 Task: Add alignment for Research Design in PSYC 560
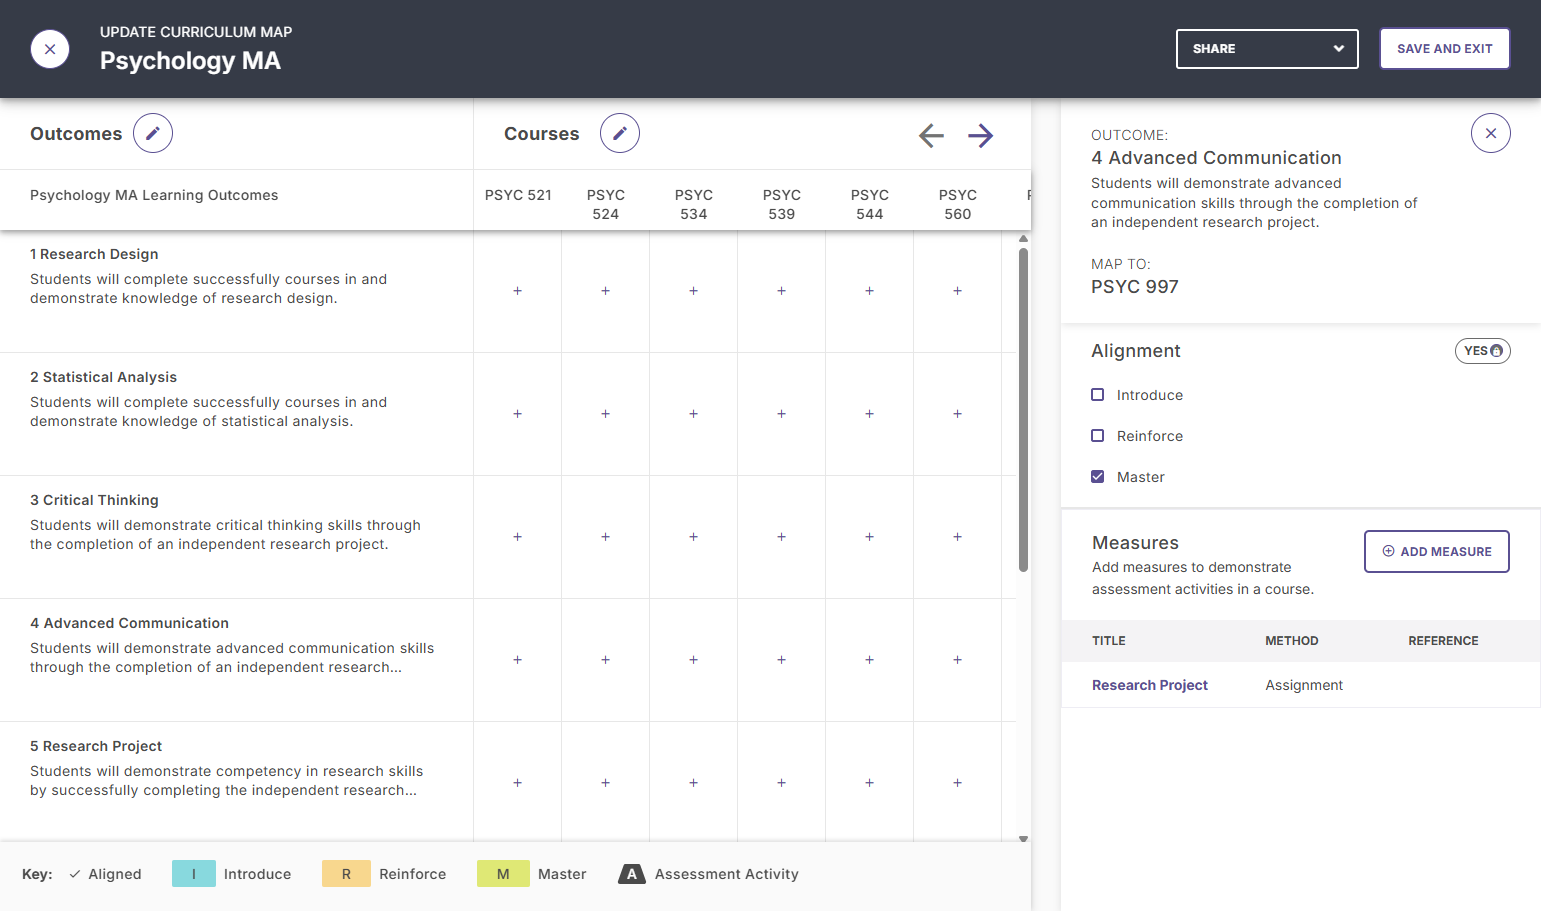(957, 291)
